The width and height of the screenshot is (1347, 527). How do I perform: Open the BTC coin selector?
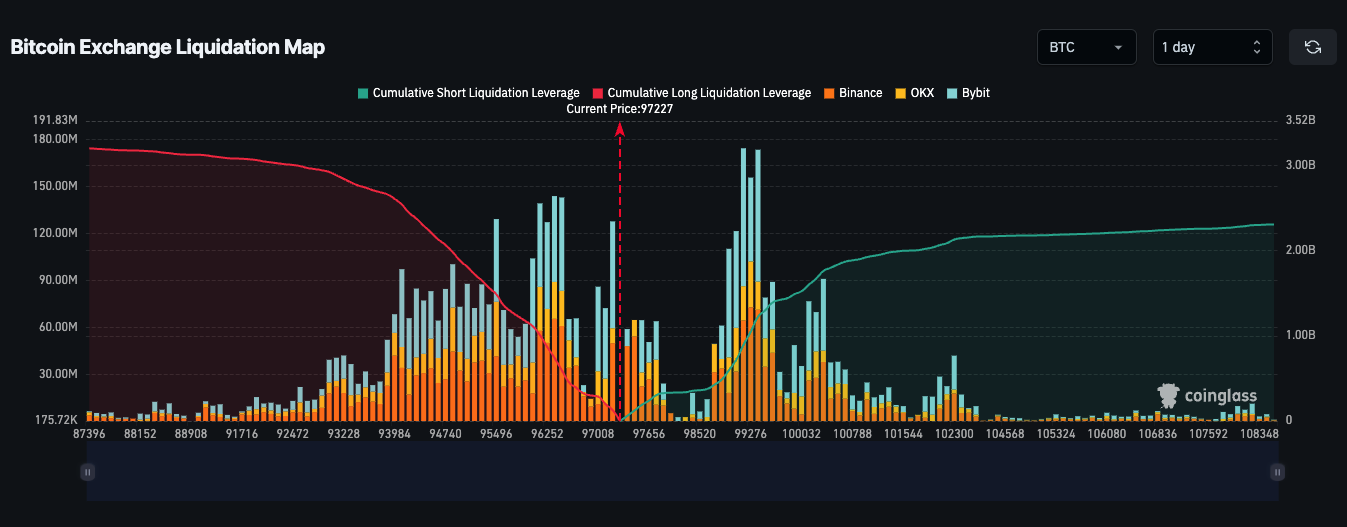pyautogui.click(x=1086, y=47)
